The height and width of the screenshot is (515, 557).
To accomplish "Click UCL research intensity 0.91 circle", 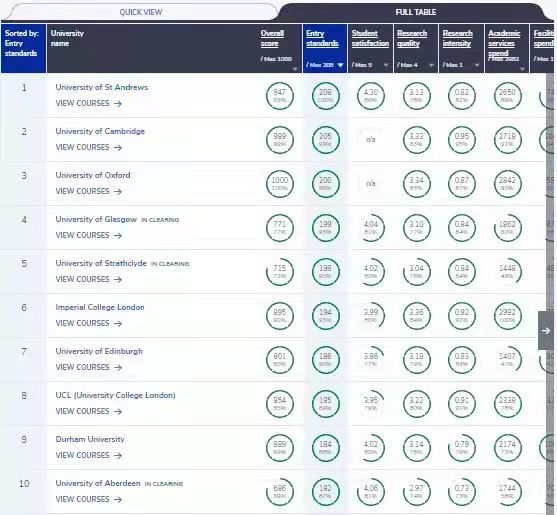I will point(462,404).
